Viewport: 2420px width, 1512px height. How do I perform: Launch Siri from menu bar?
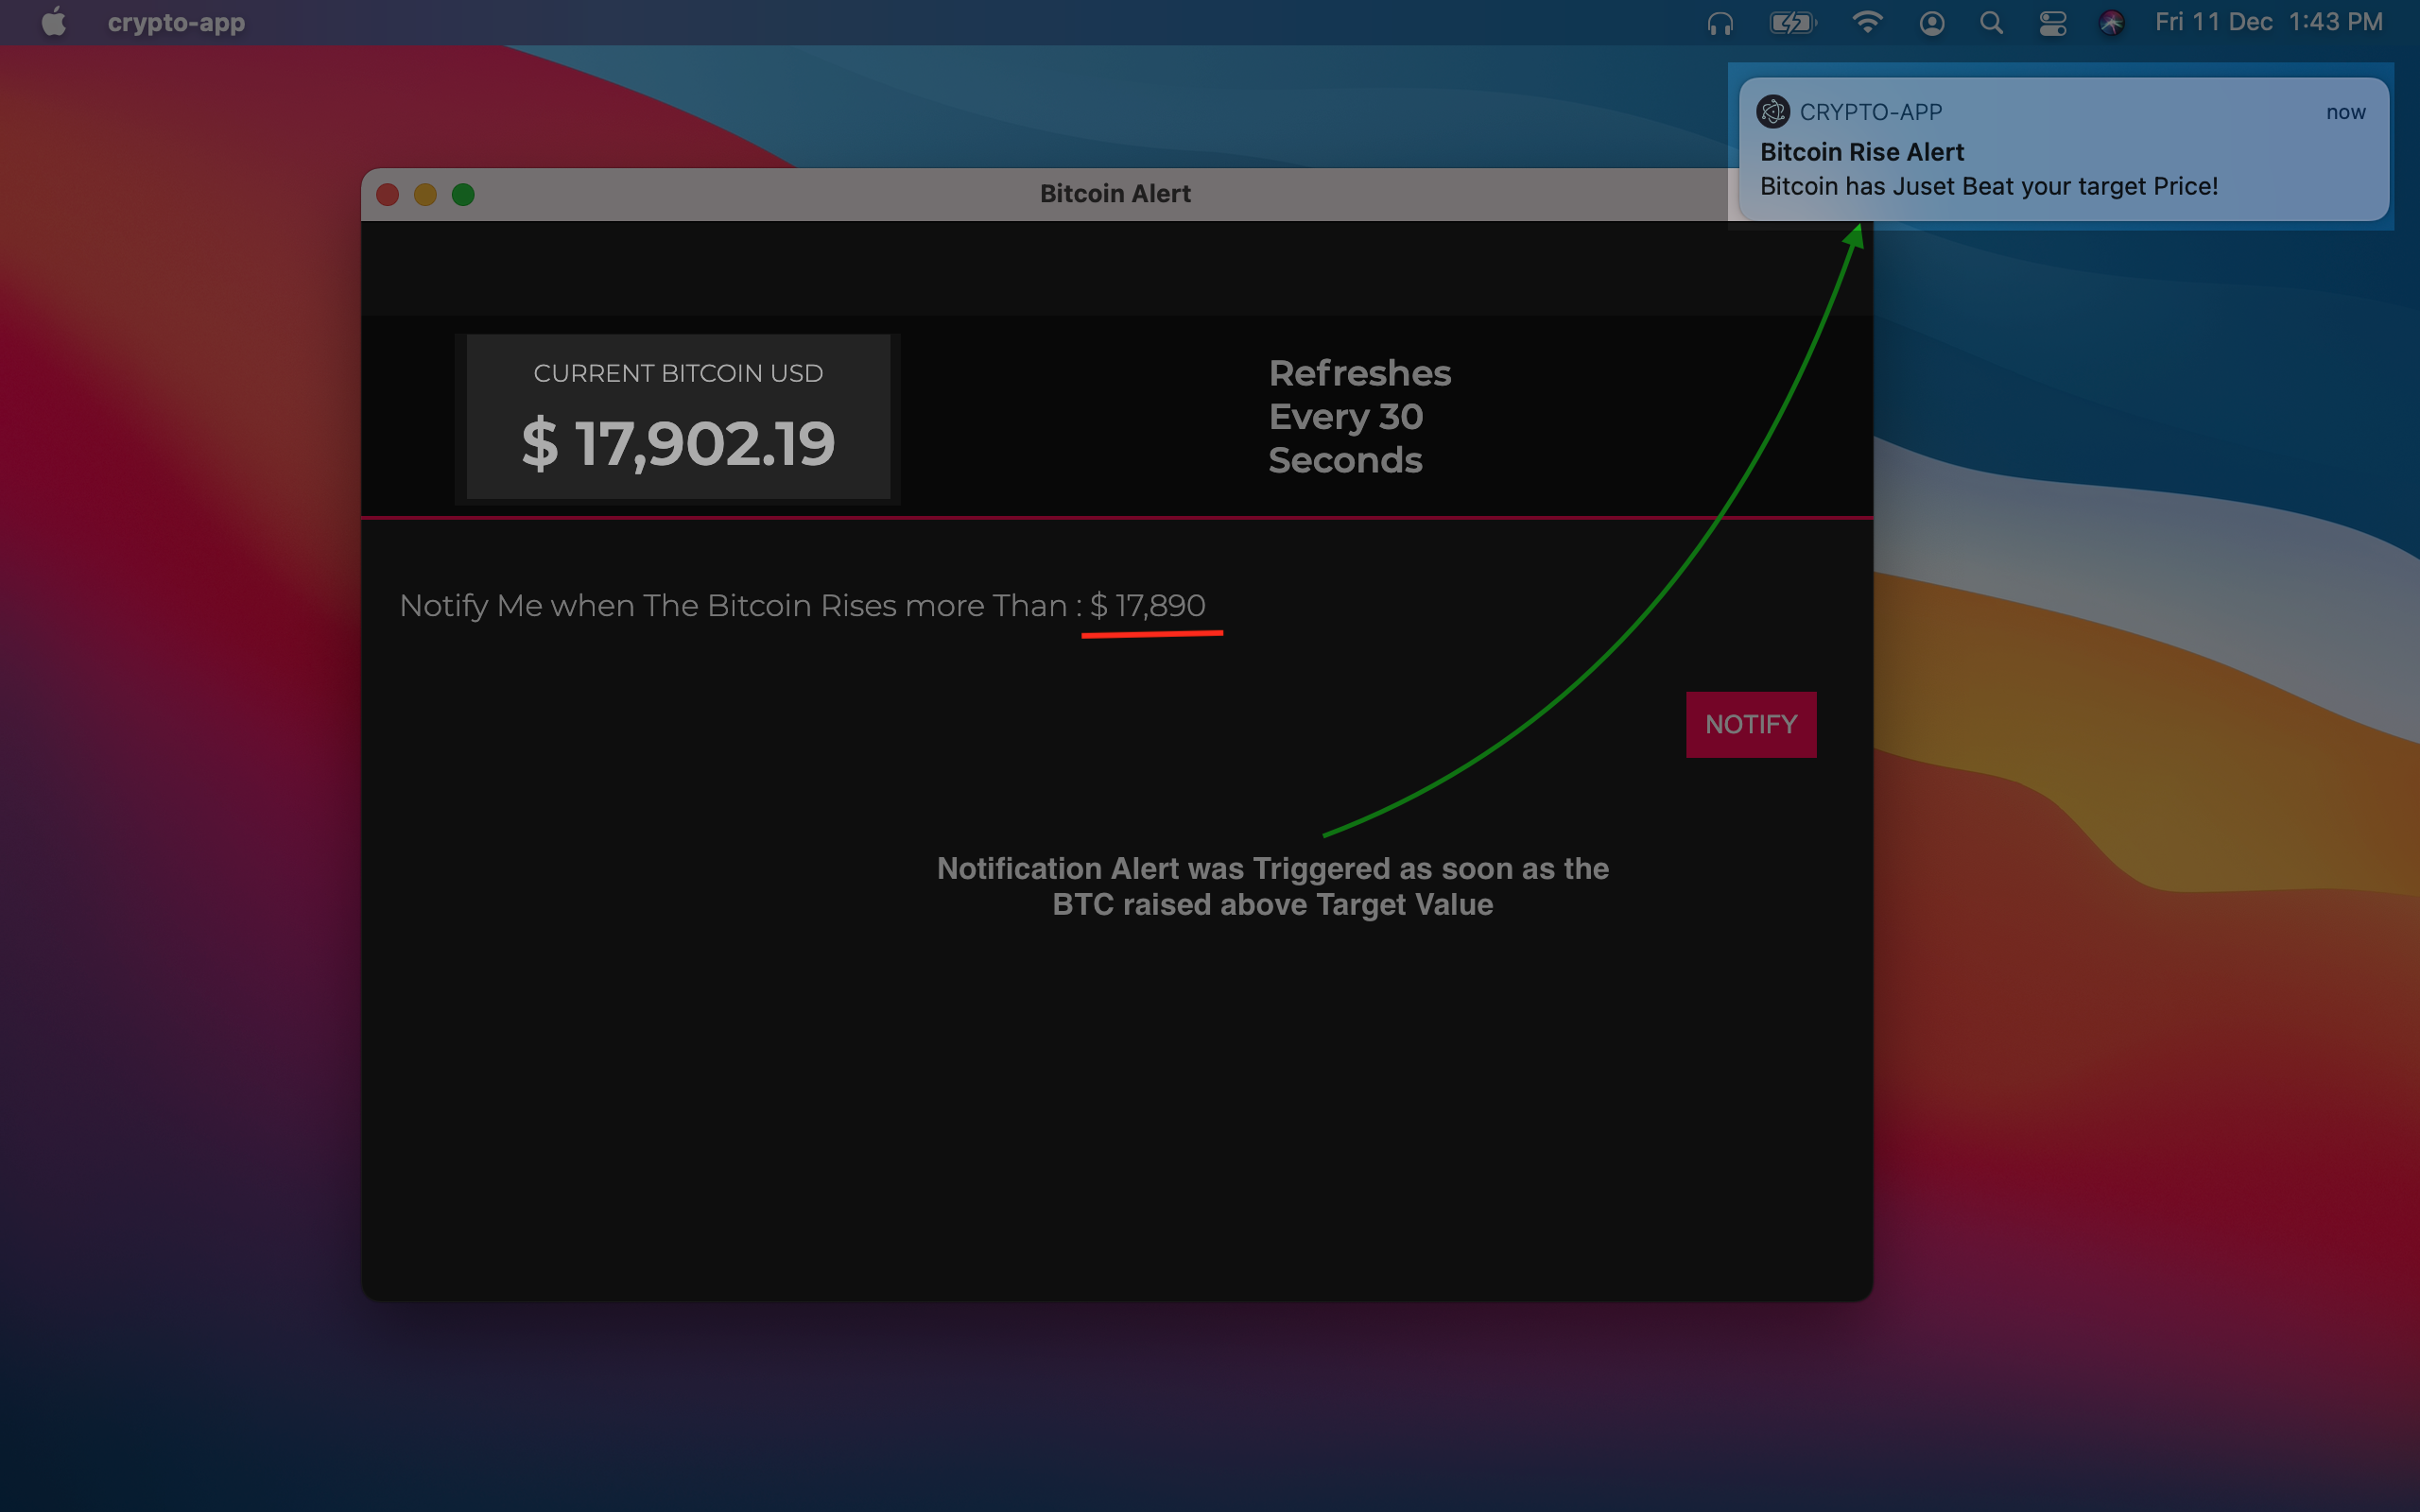(x=2111, y=23)
